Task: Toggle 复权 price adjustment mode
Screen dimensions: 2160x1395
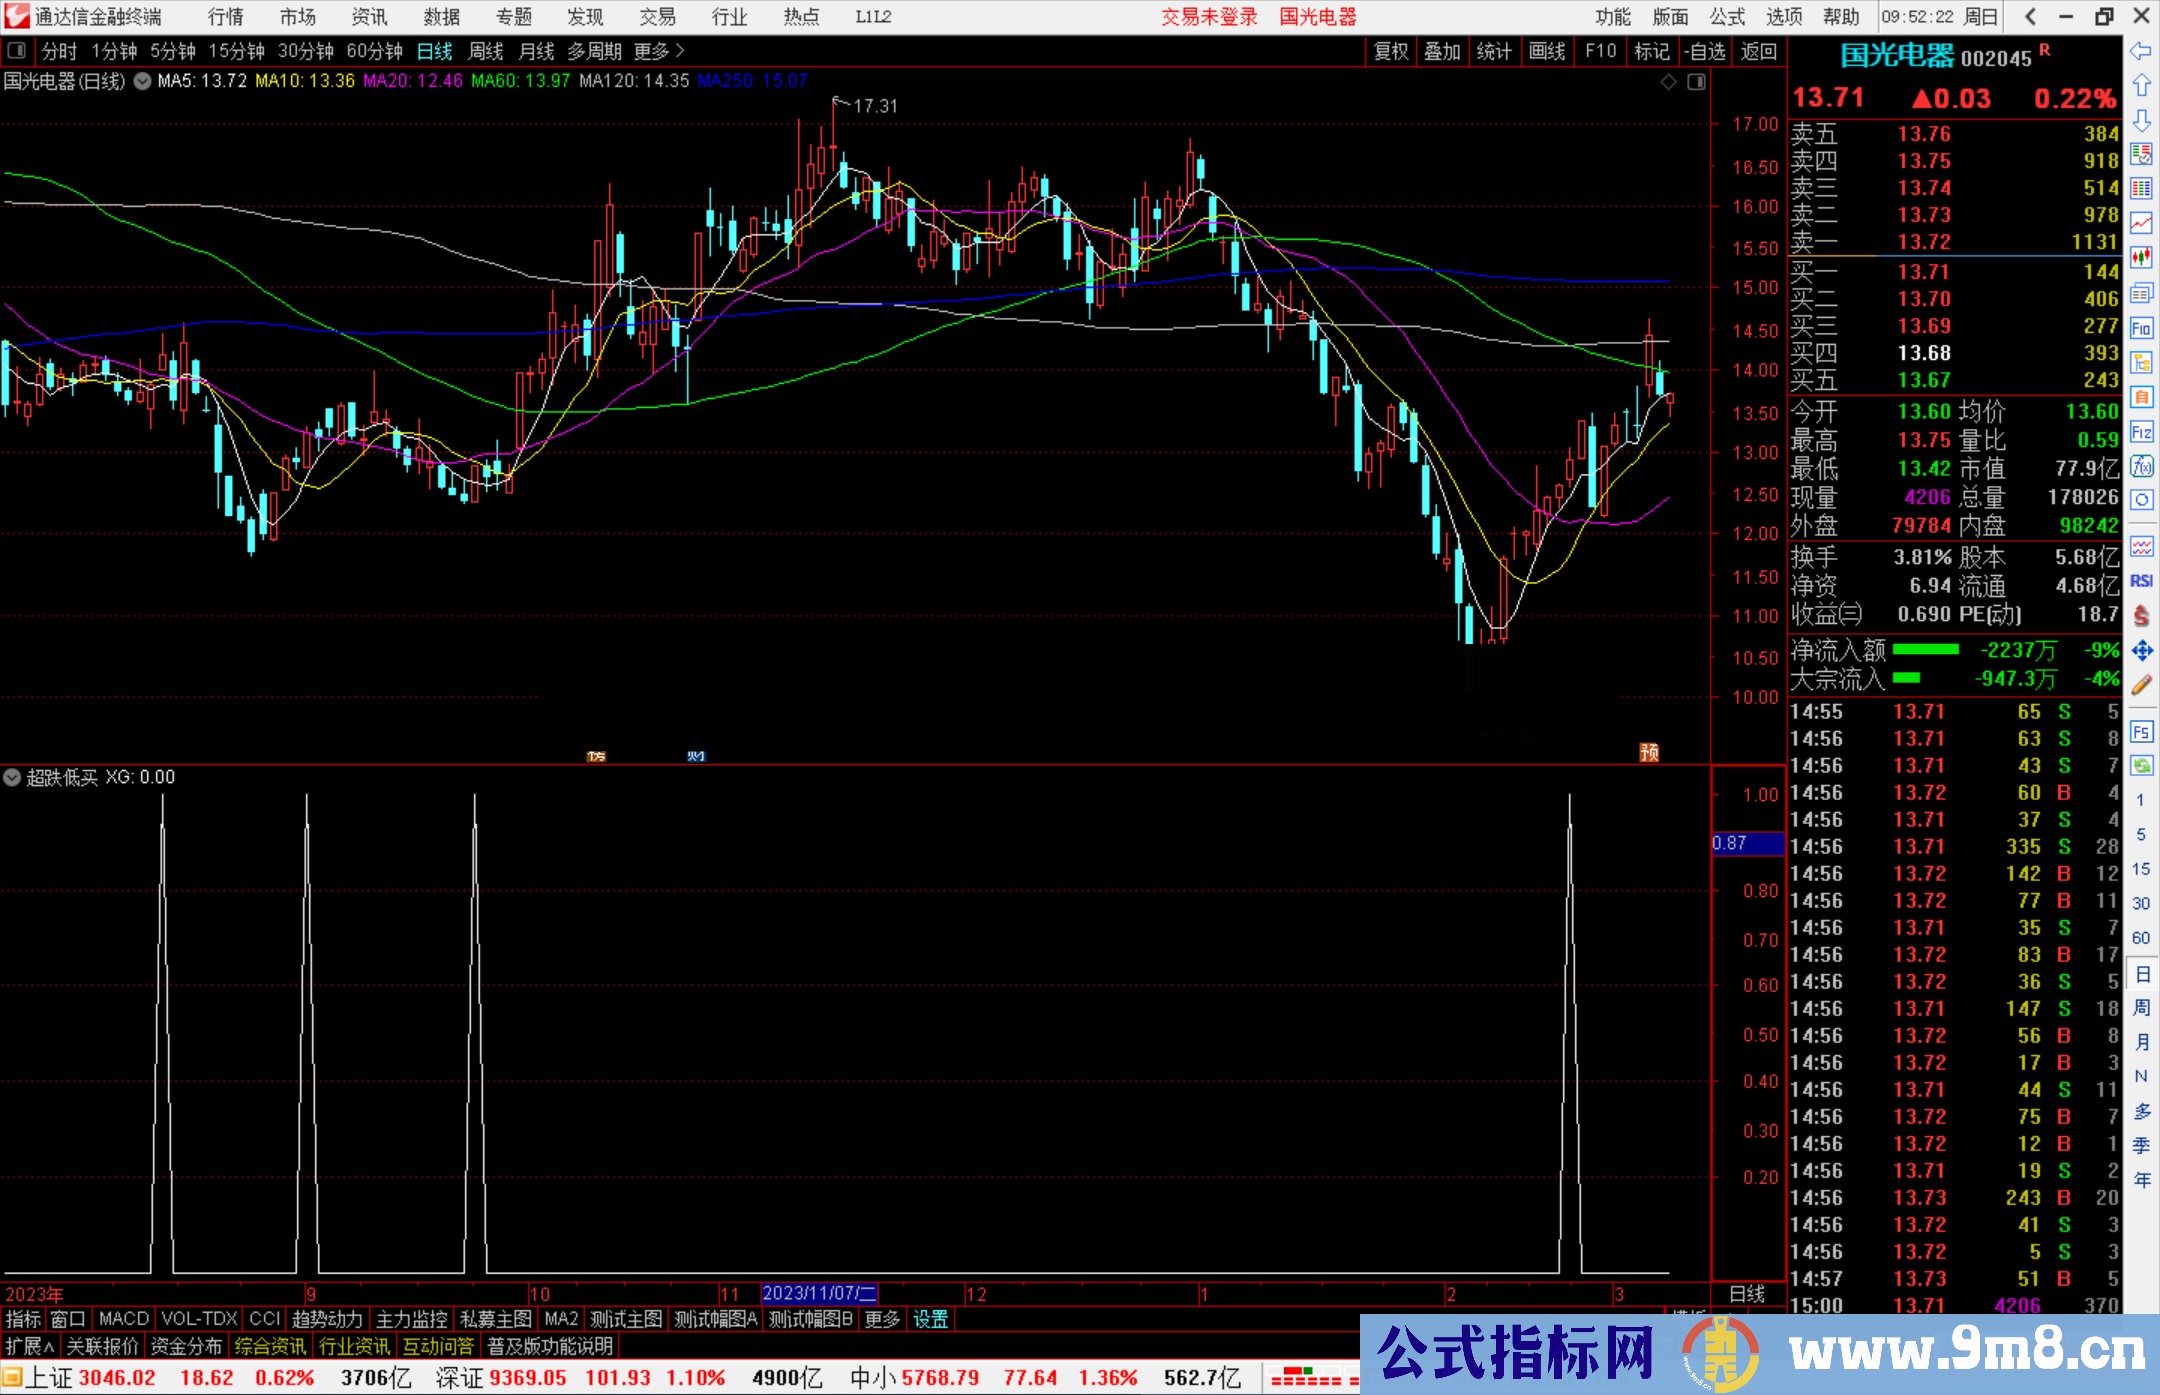Action: tap(1390, 51)
